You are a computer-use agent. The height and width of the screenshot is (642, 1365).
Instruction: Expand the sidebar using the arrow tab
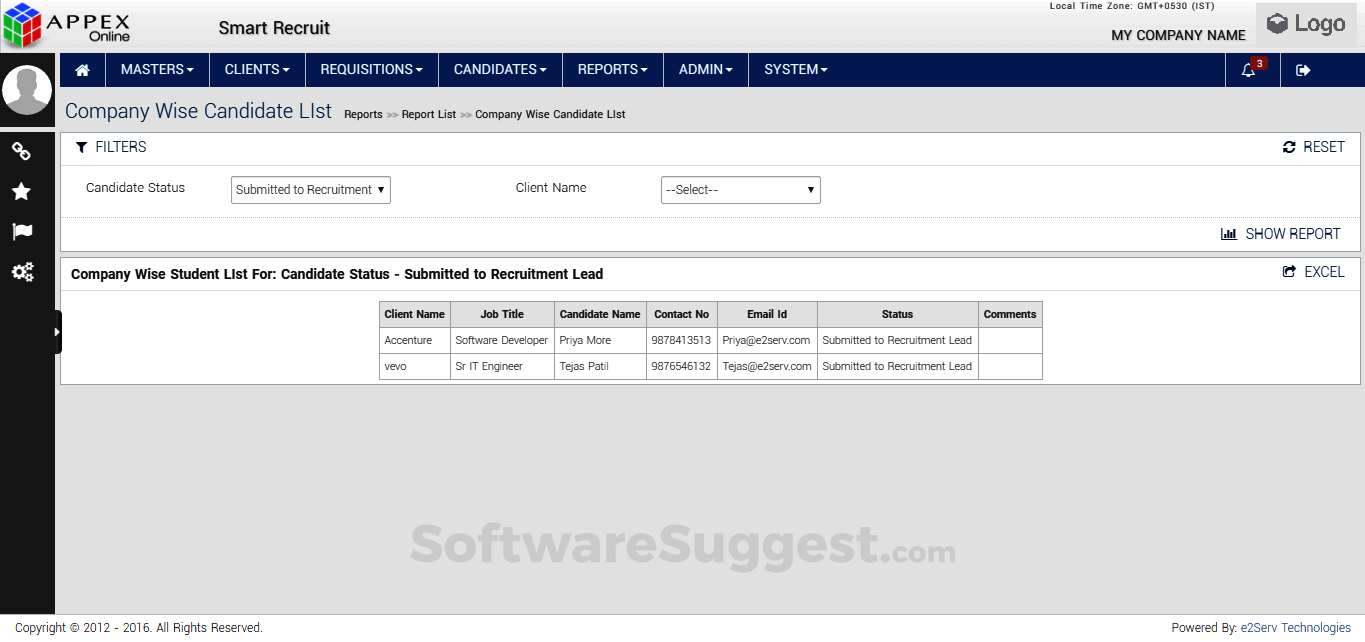point(57,330)
